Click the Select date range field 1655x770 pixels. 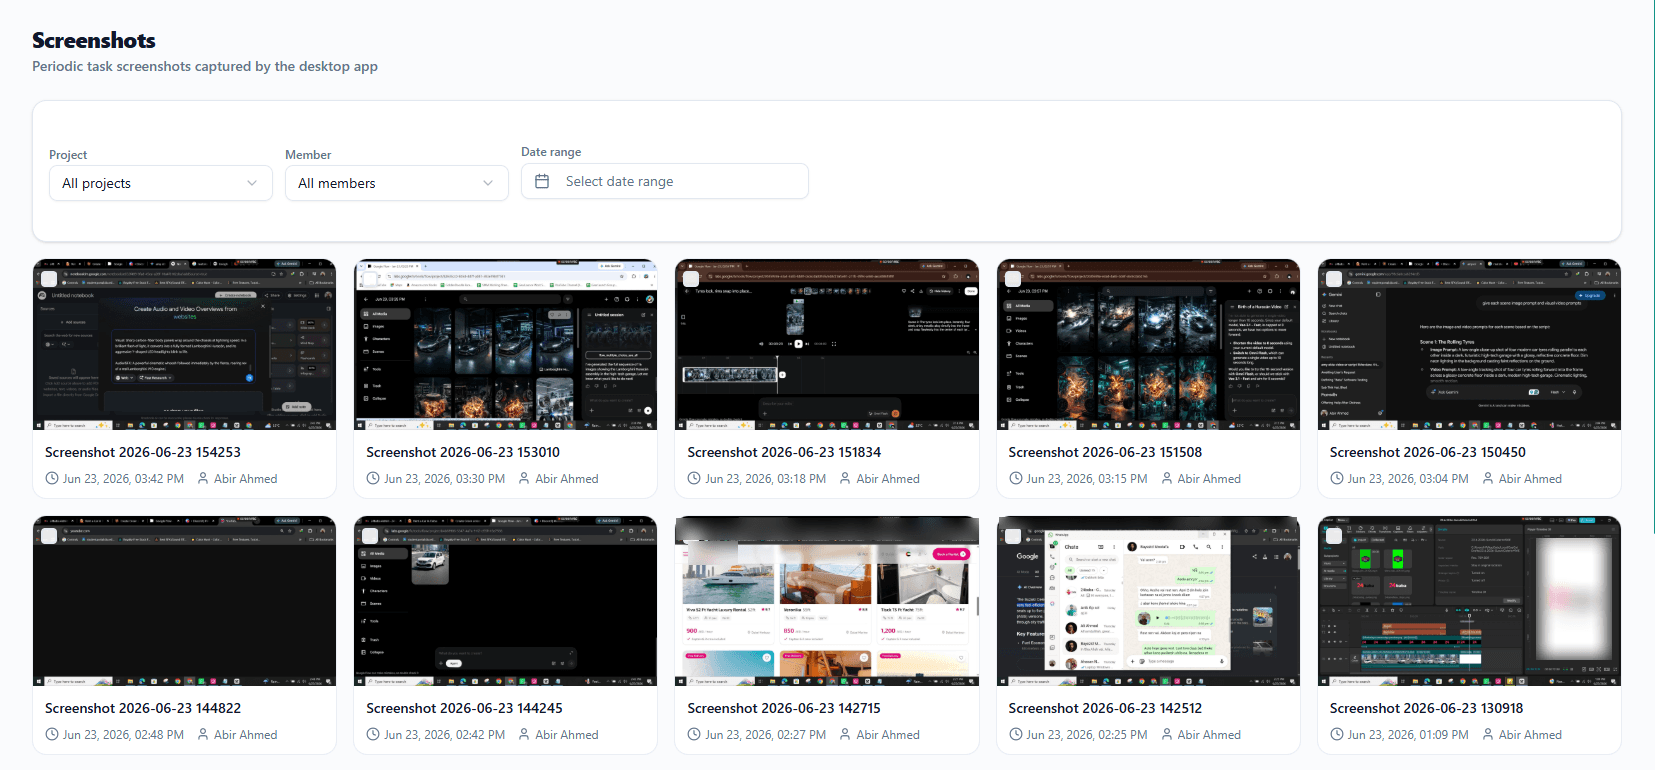665,181
